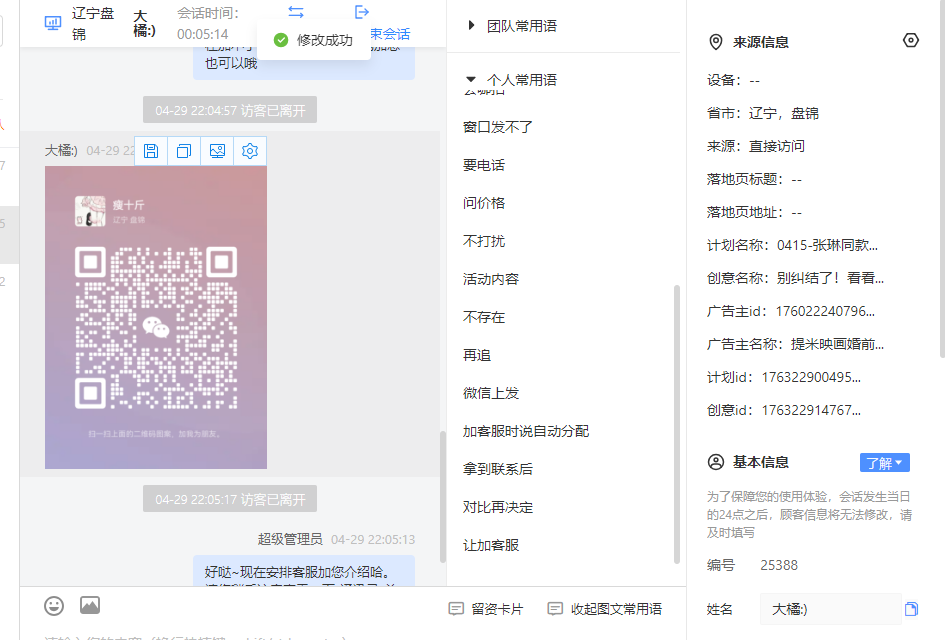945x640 pixels.
Task: Choose the 再追 quick phrase
Action: pyautogui.click(x=477, y=355)
